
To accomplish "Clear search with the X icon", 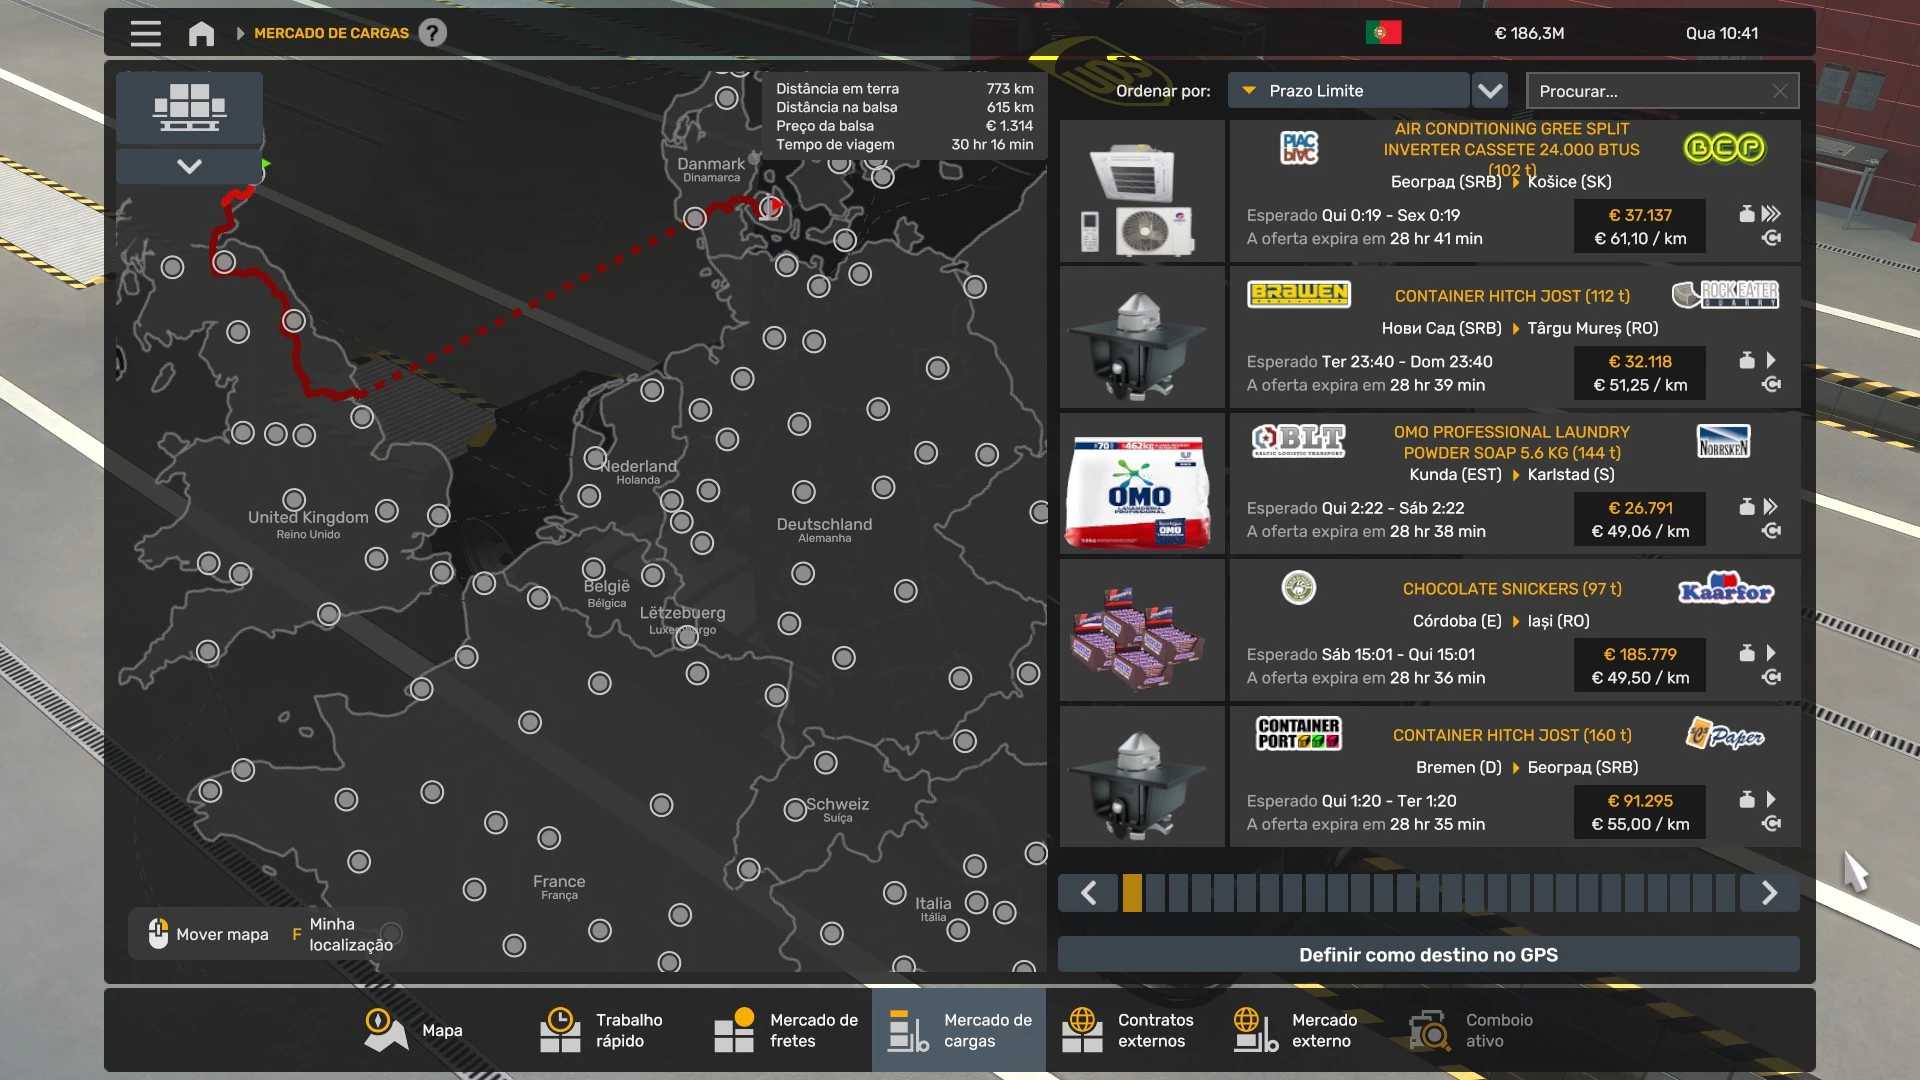I will point(1780,91).
